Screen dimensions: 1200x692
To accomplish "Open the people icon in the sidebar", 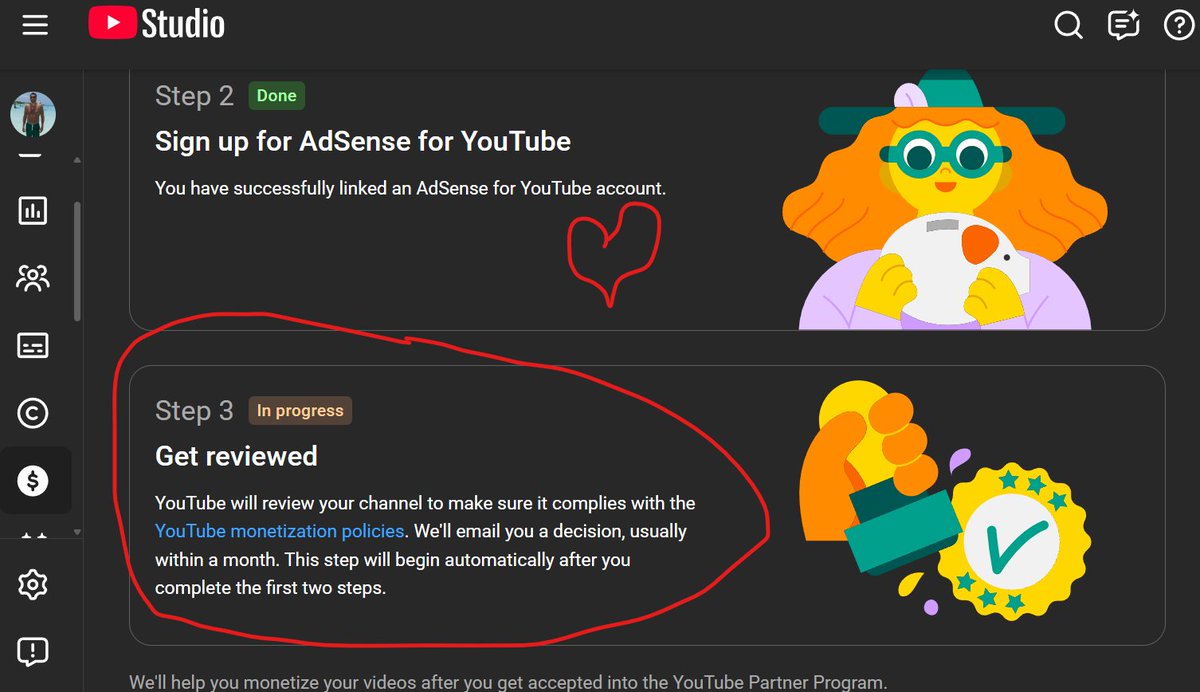I will pos(33,278).
